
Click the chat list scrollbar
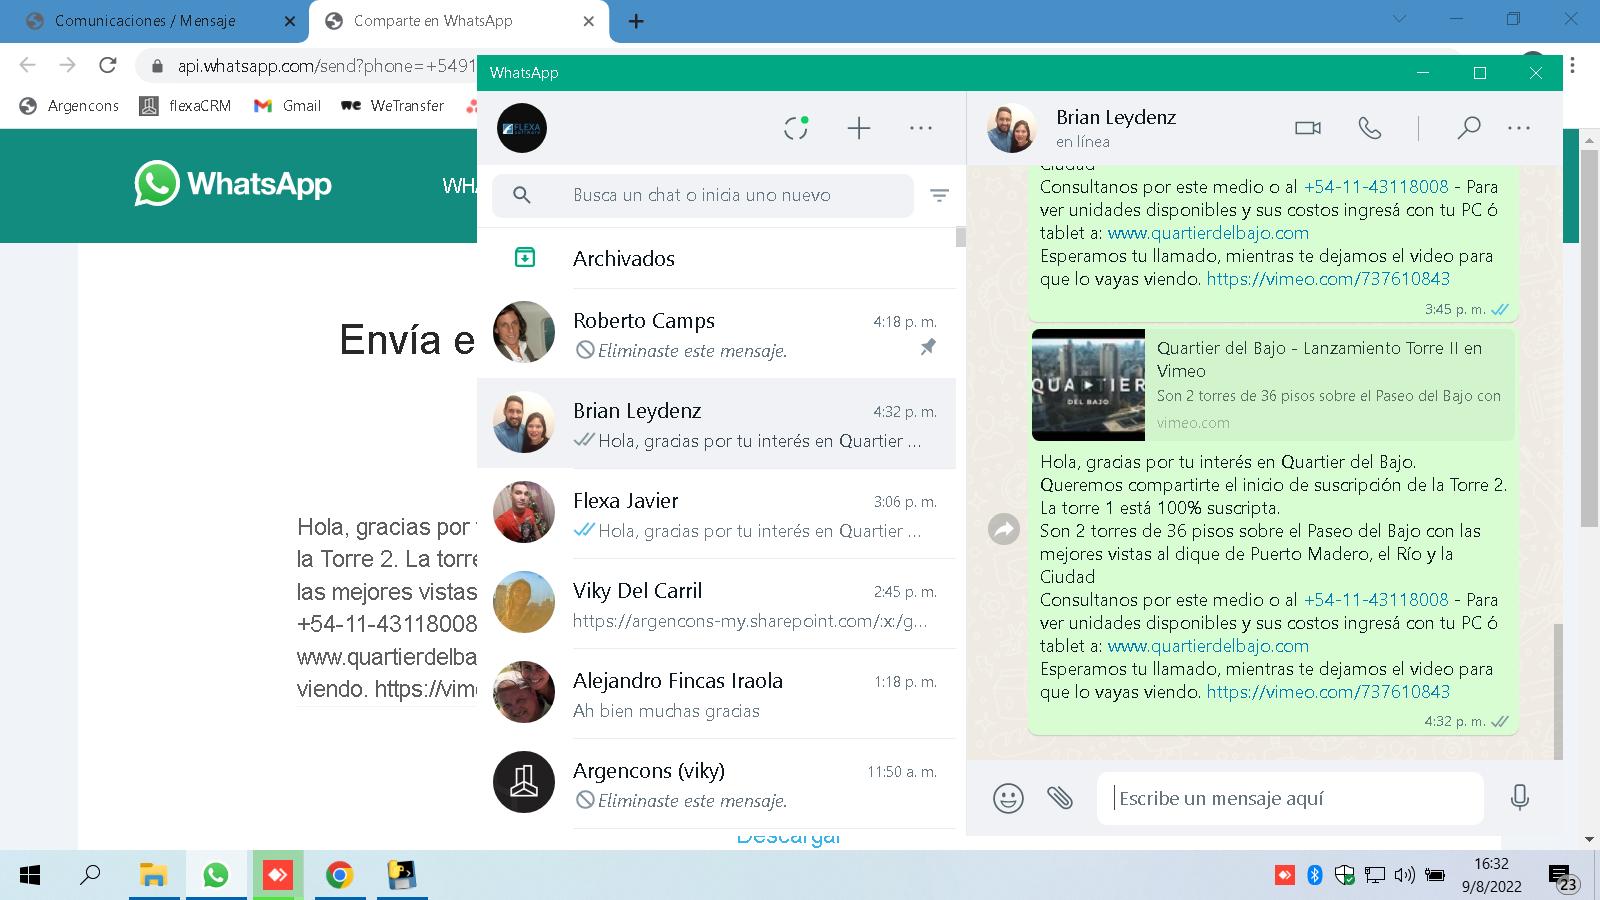(961, 237)
